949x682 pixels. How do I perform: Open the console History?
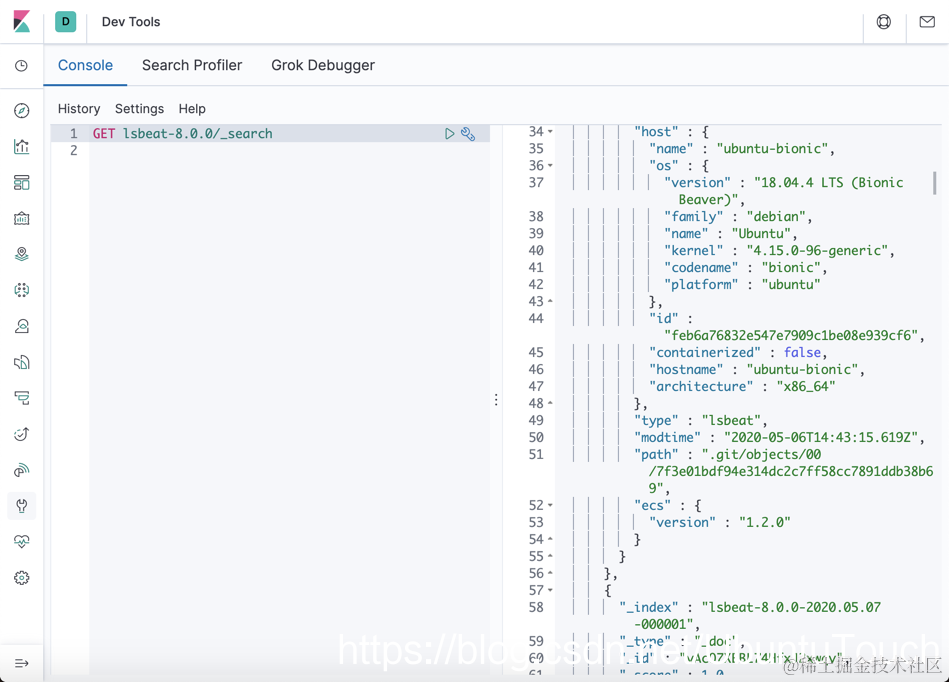[79, 109]
